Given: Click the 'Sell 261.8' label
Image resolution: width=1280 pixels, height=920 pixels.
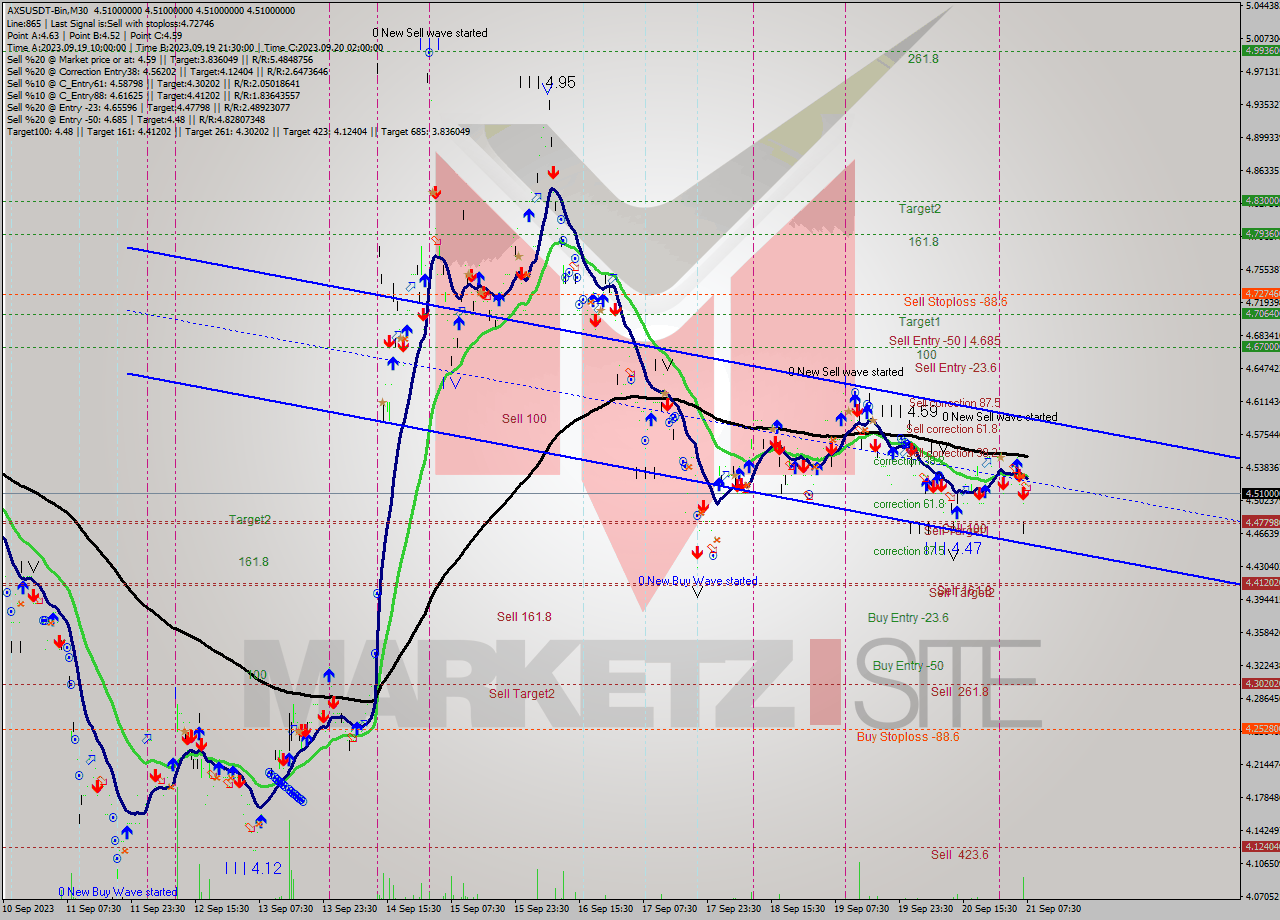Looking at the screenshot, I should pyautogui.click(x=959, y=692).
